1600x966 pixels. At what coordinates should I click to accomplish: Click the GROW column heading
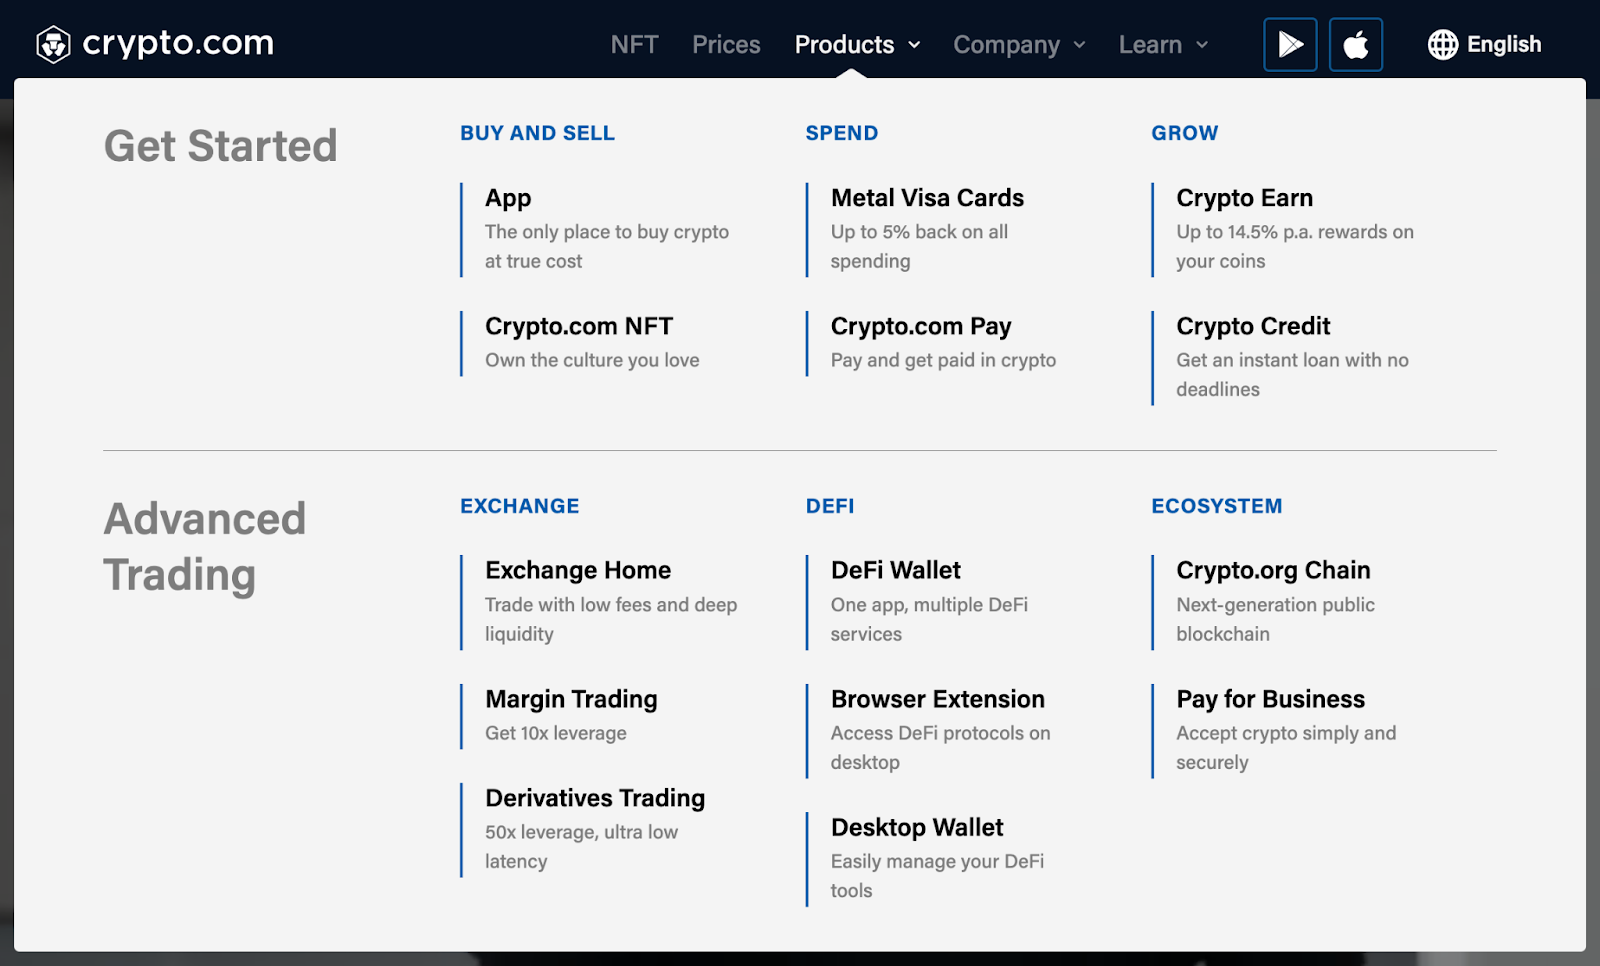coord(1184,133)
